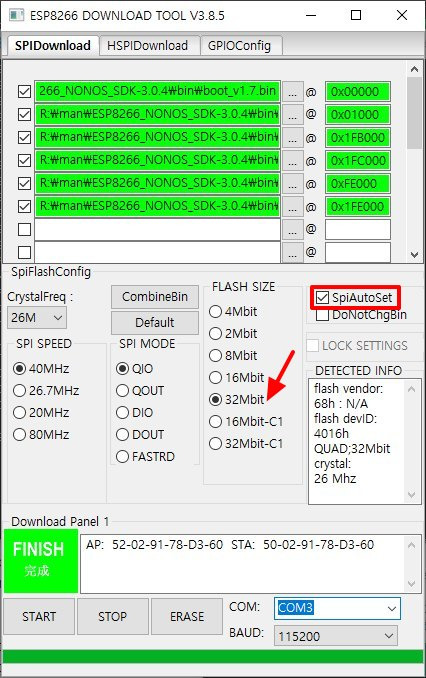Choose DIO SPI mode

122,413
